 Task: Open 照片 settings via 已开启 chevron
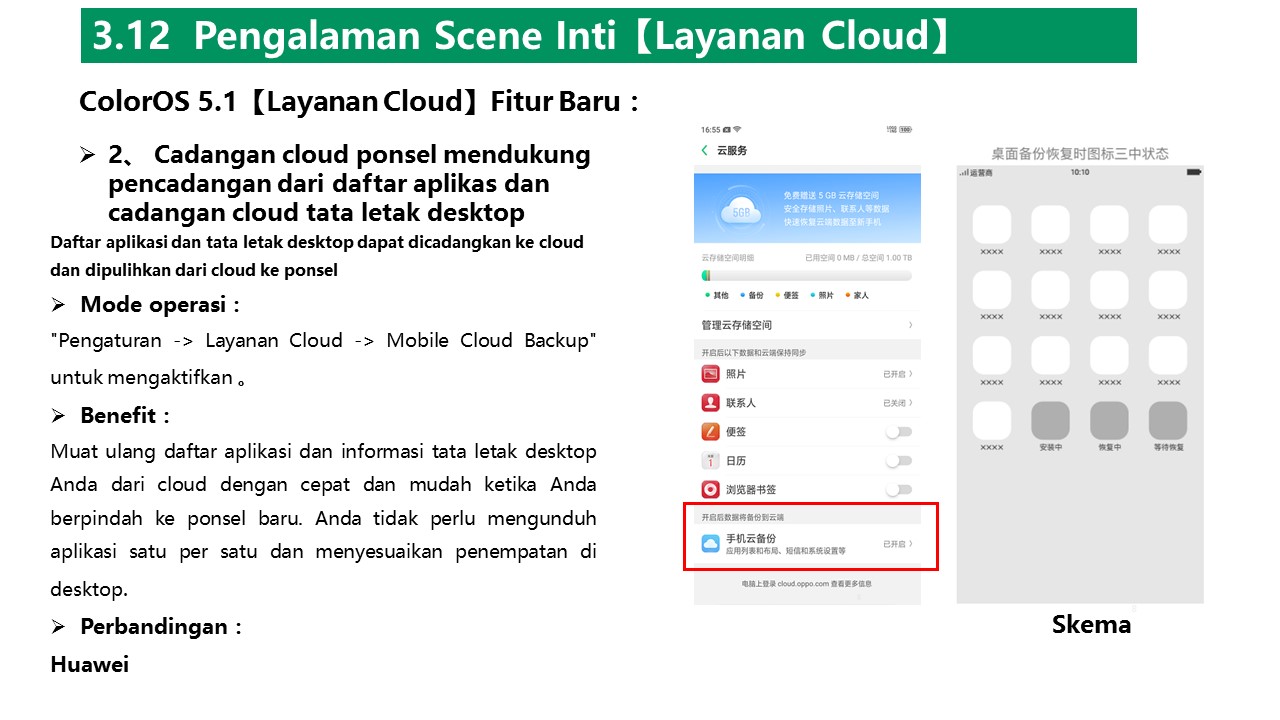909,374
